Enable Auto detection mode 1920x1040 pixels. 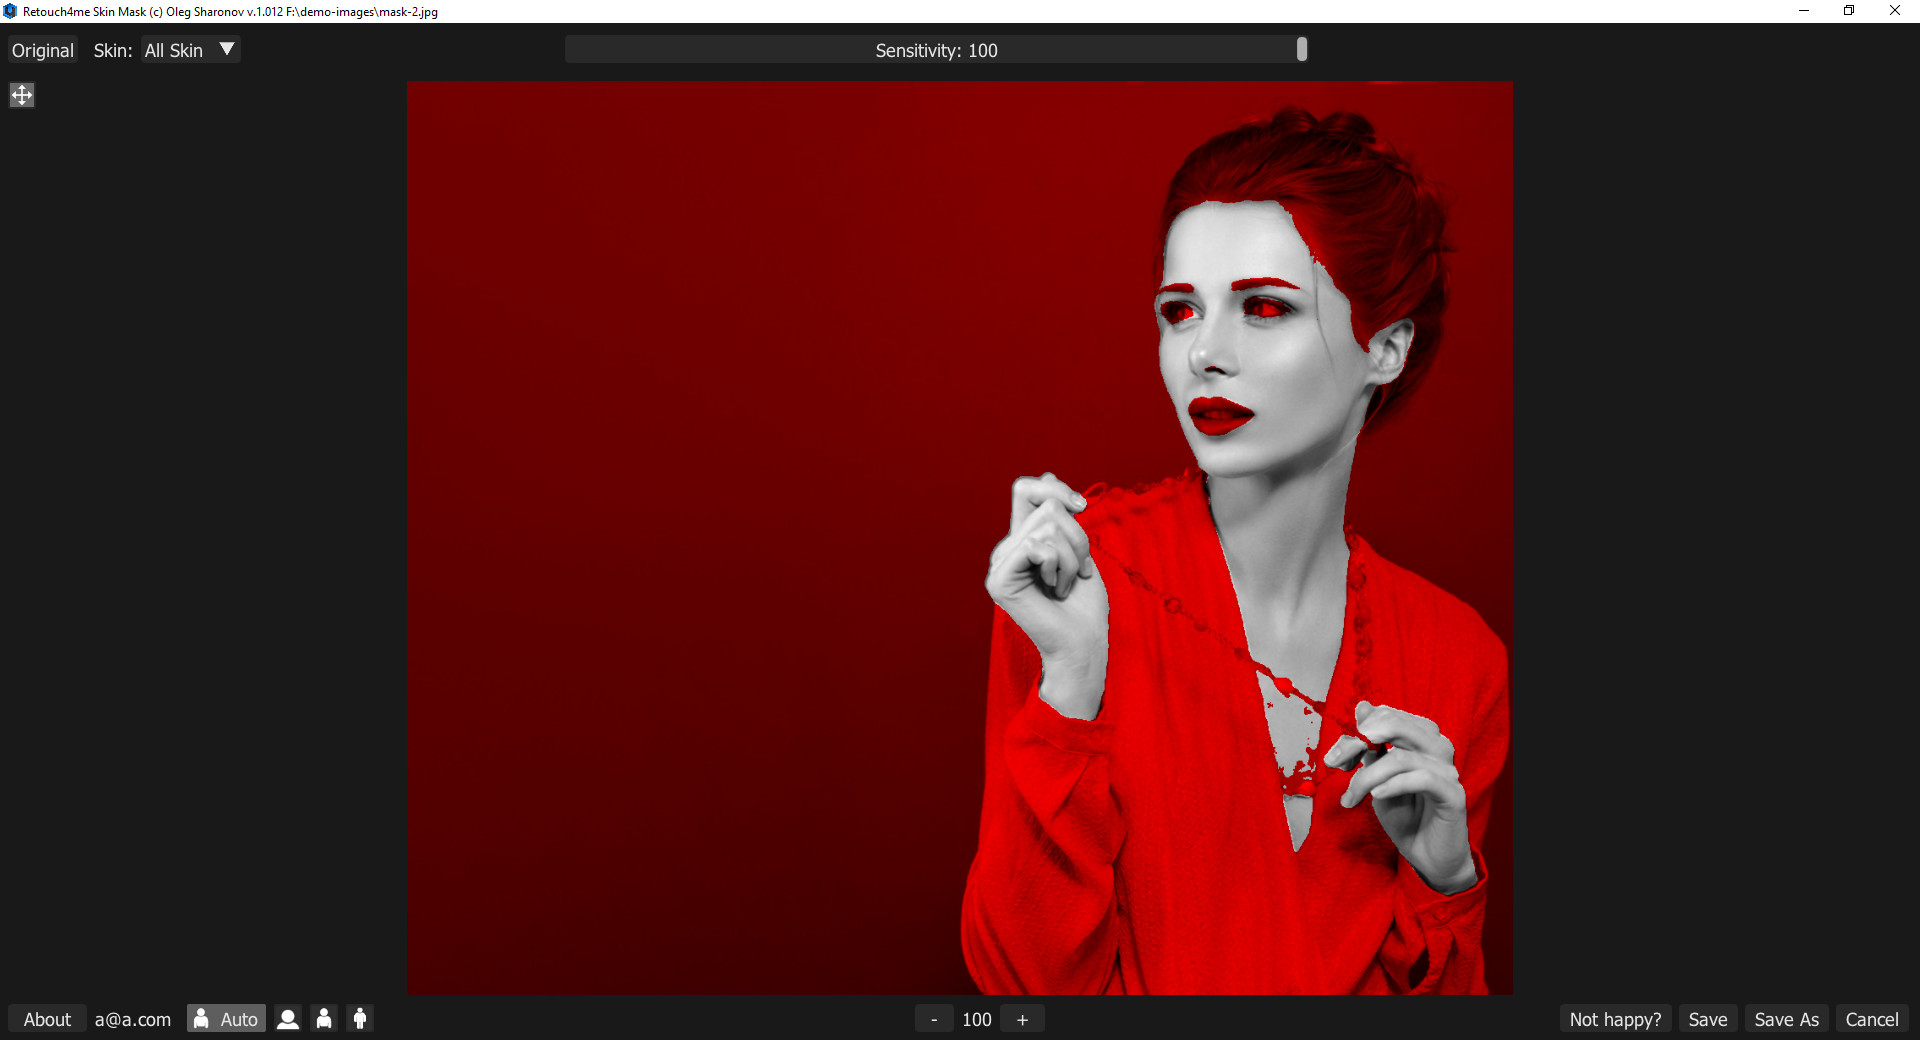(227, 1019)
